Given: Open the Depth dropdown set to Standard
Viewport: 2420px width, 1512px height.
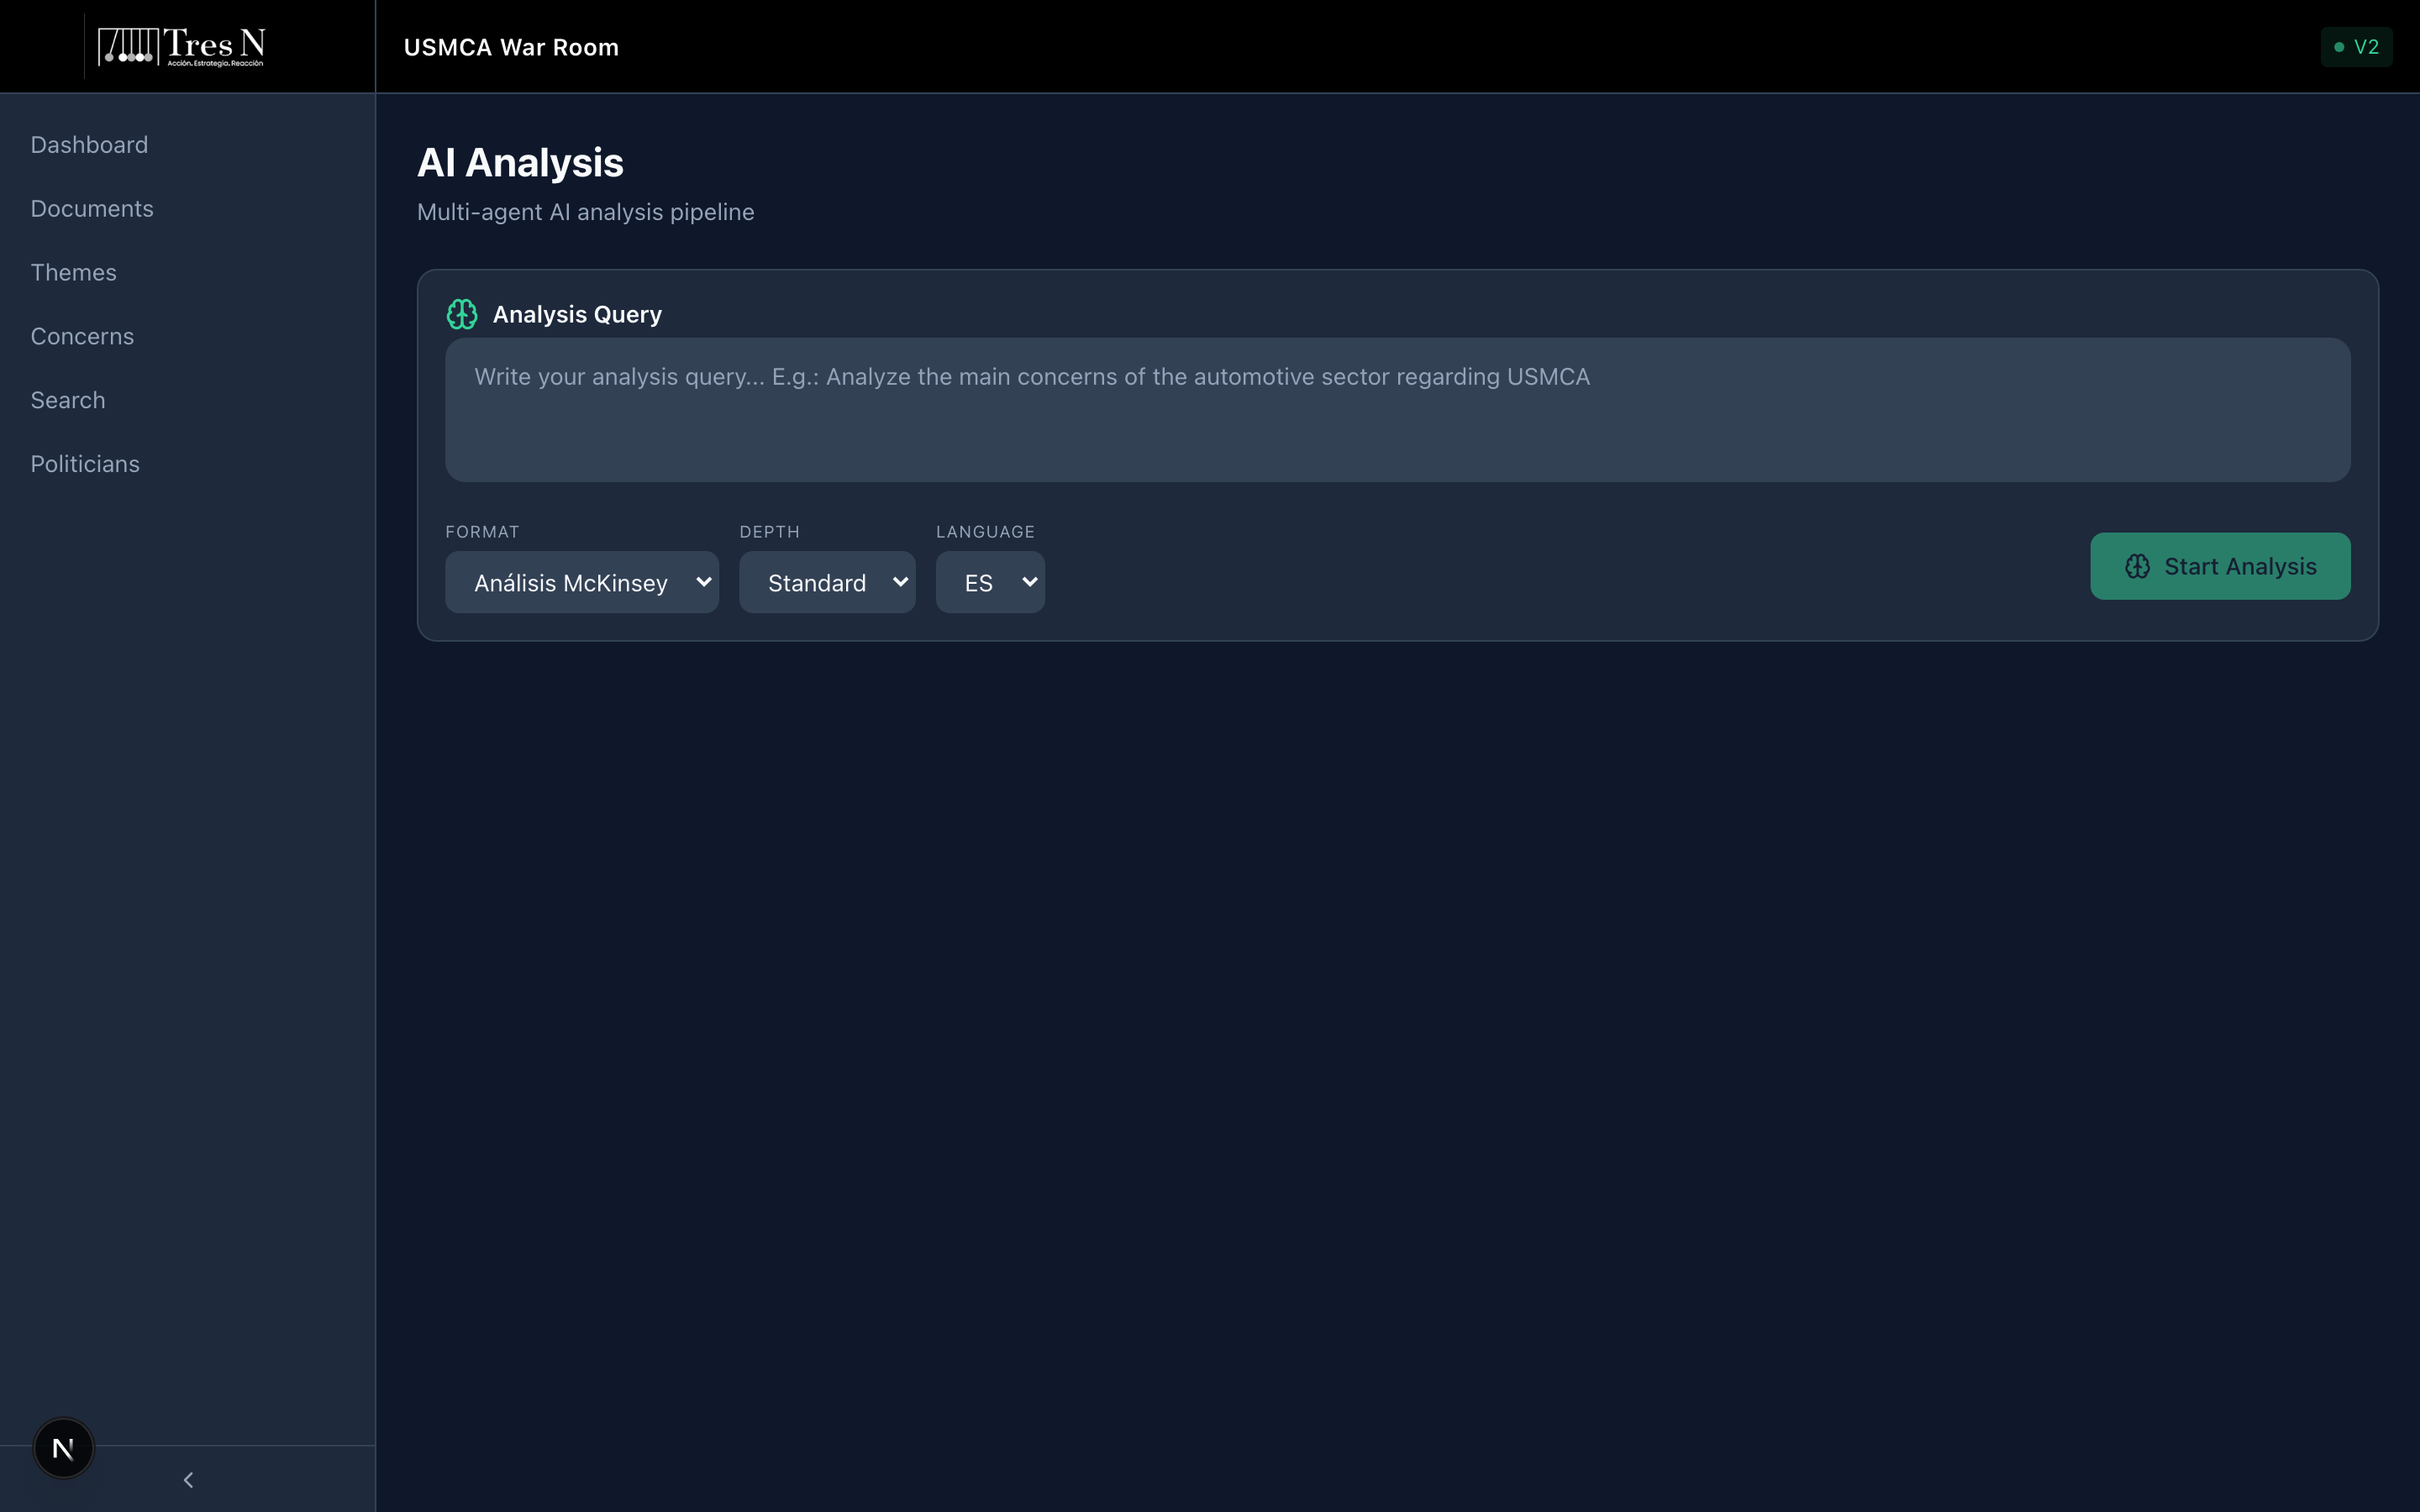Looking at the screenshot, I should (826, 582).
